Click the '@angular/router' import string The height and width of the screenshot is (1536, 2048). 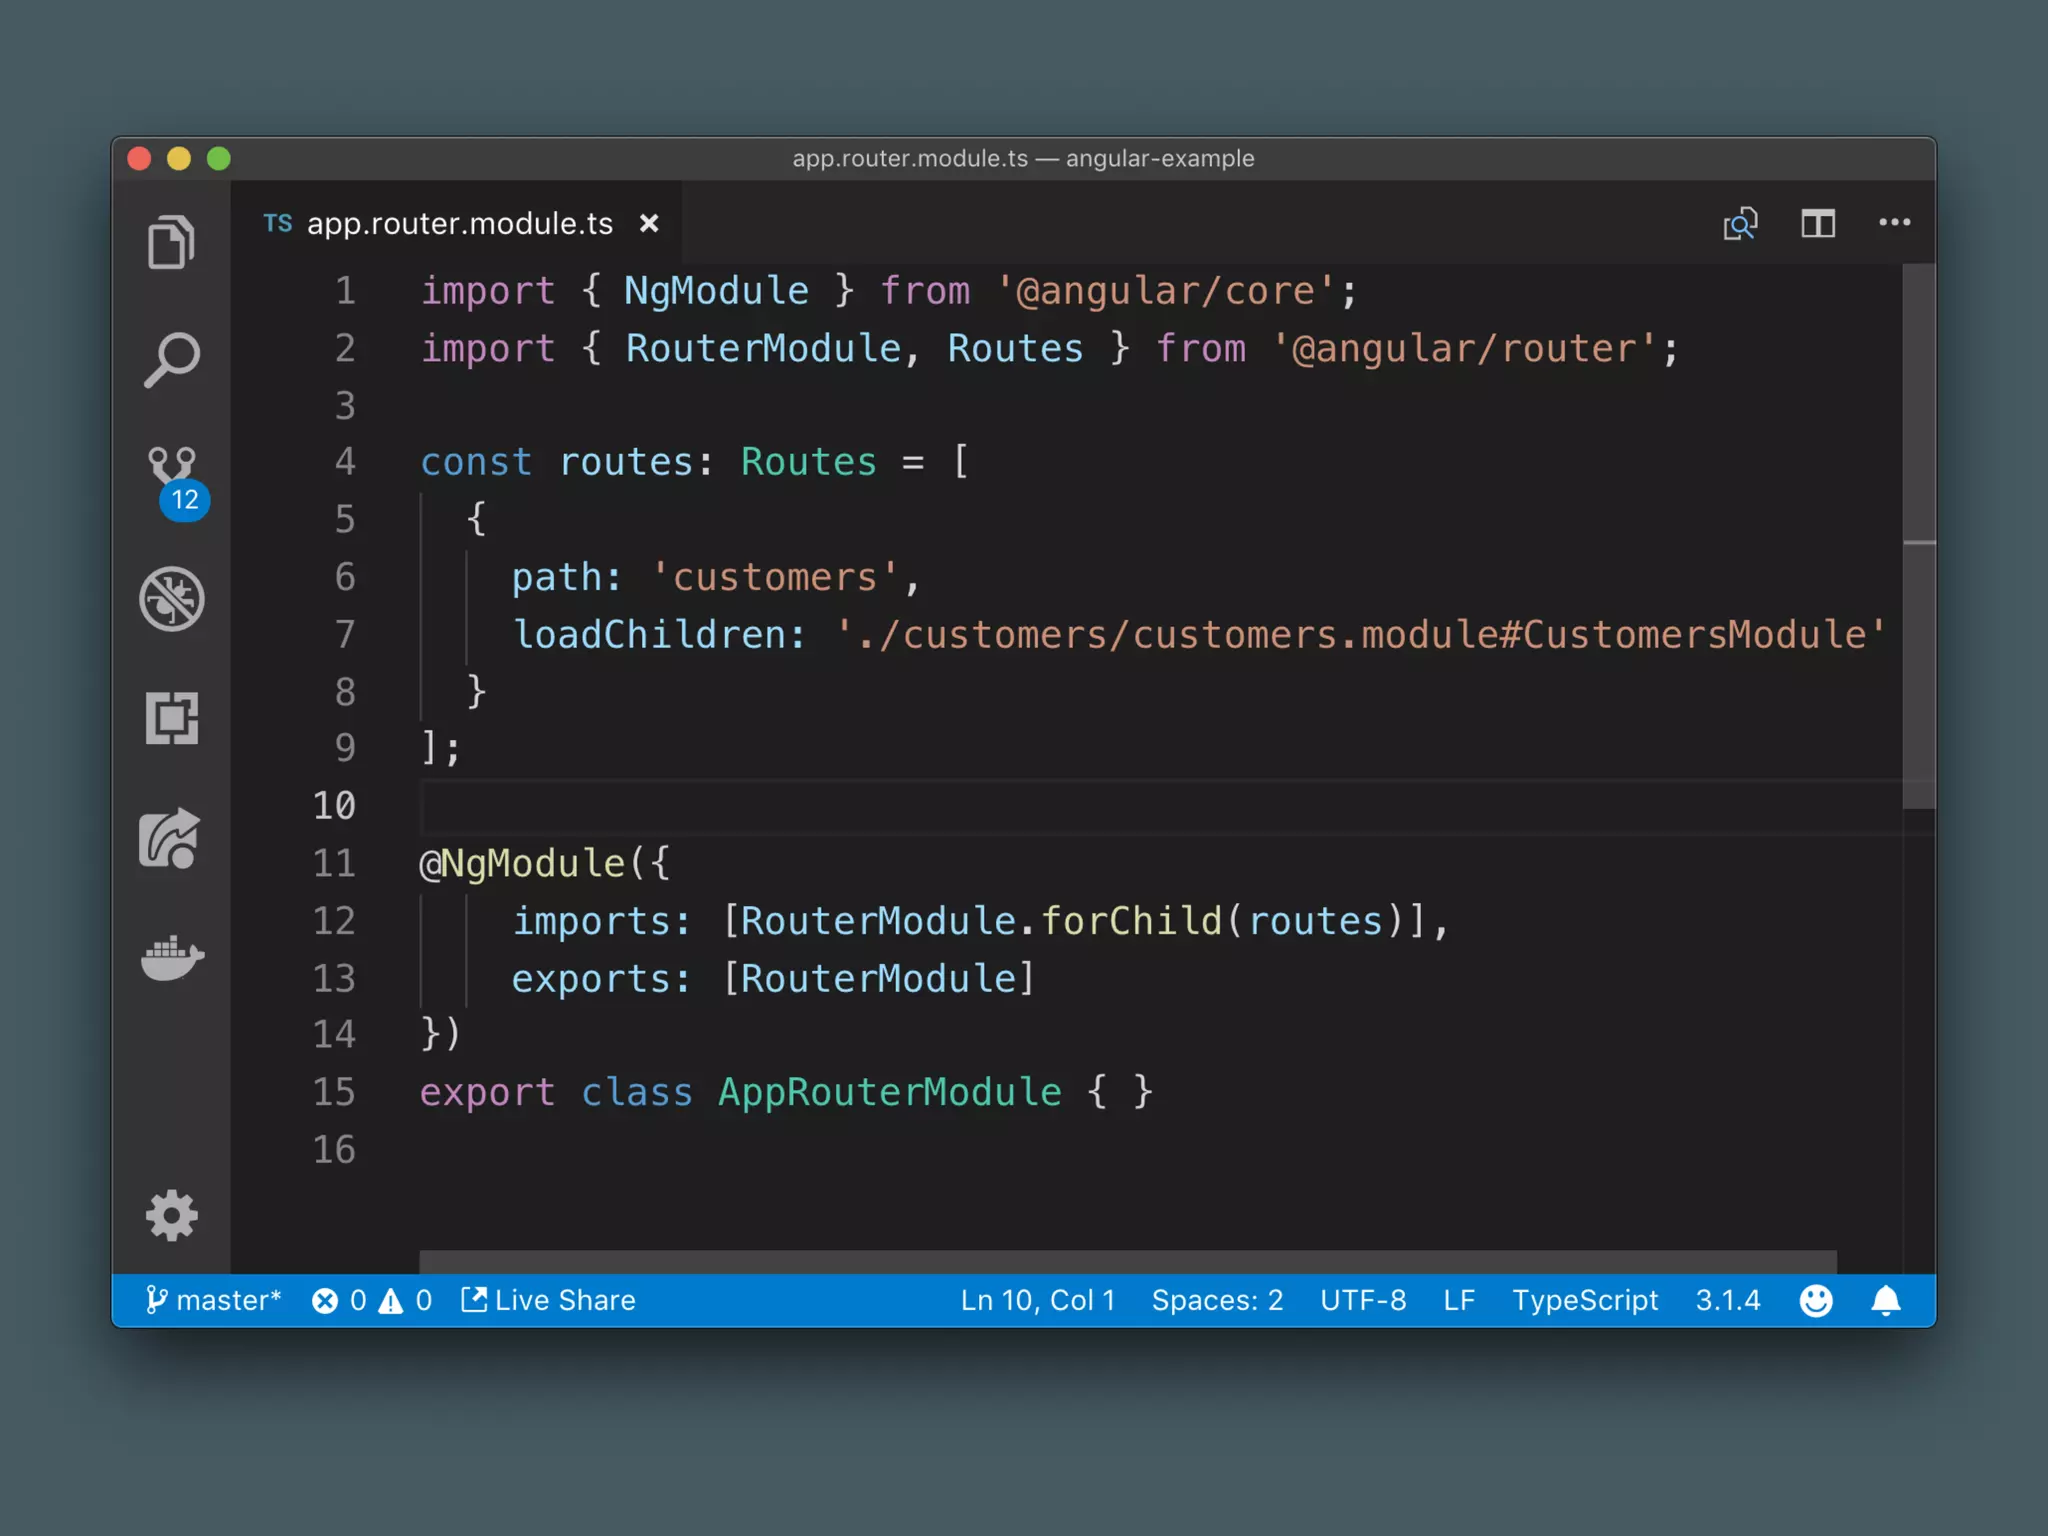click(x=1465, y=349)
